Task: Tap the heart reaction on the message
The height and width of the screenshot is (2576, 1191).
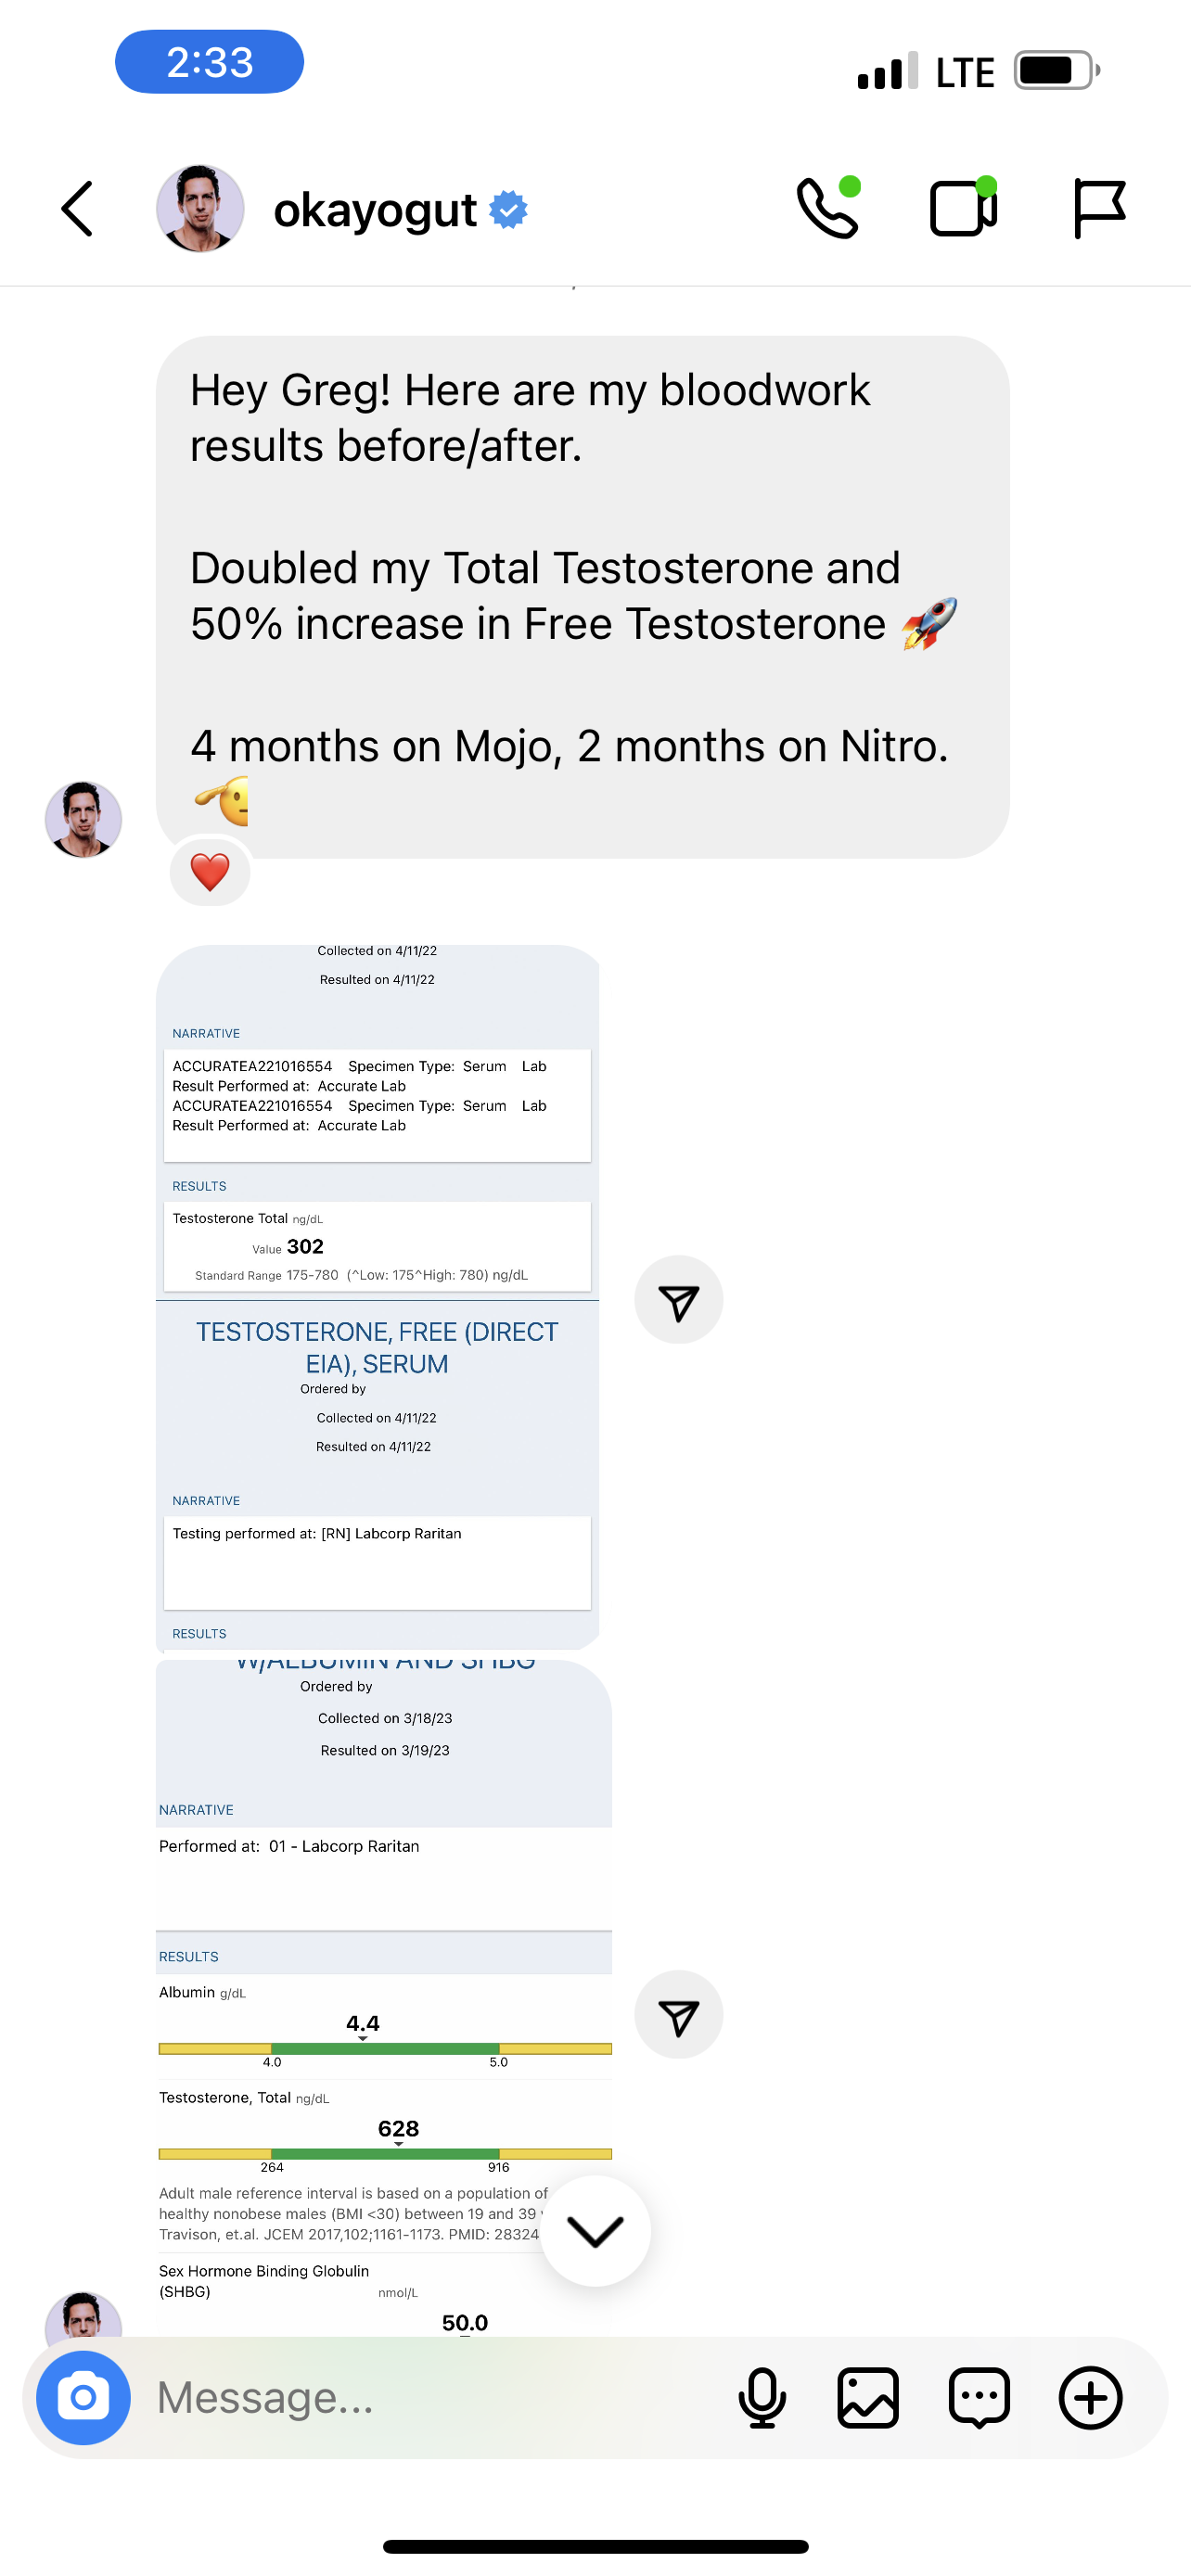Action: (210, 872)
